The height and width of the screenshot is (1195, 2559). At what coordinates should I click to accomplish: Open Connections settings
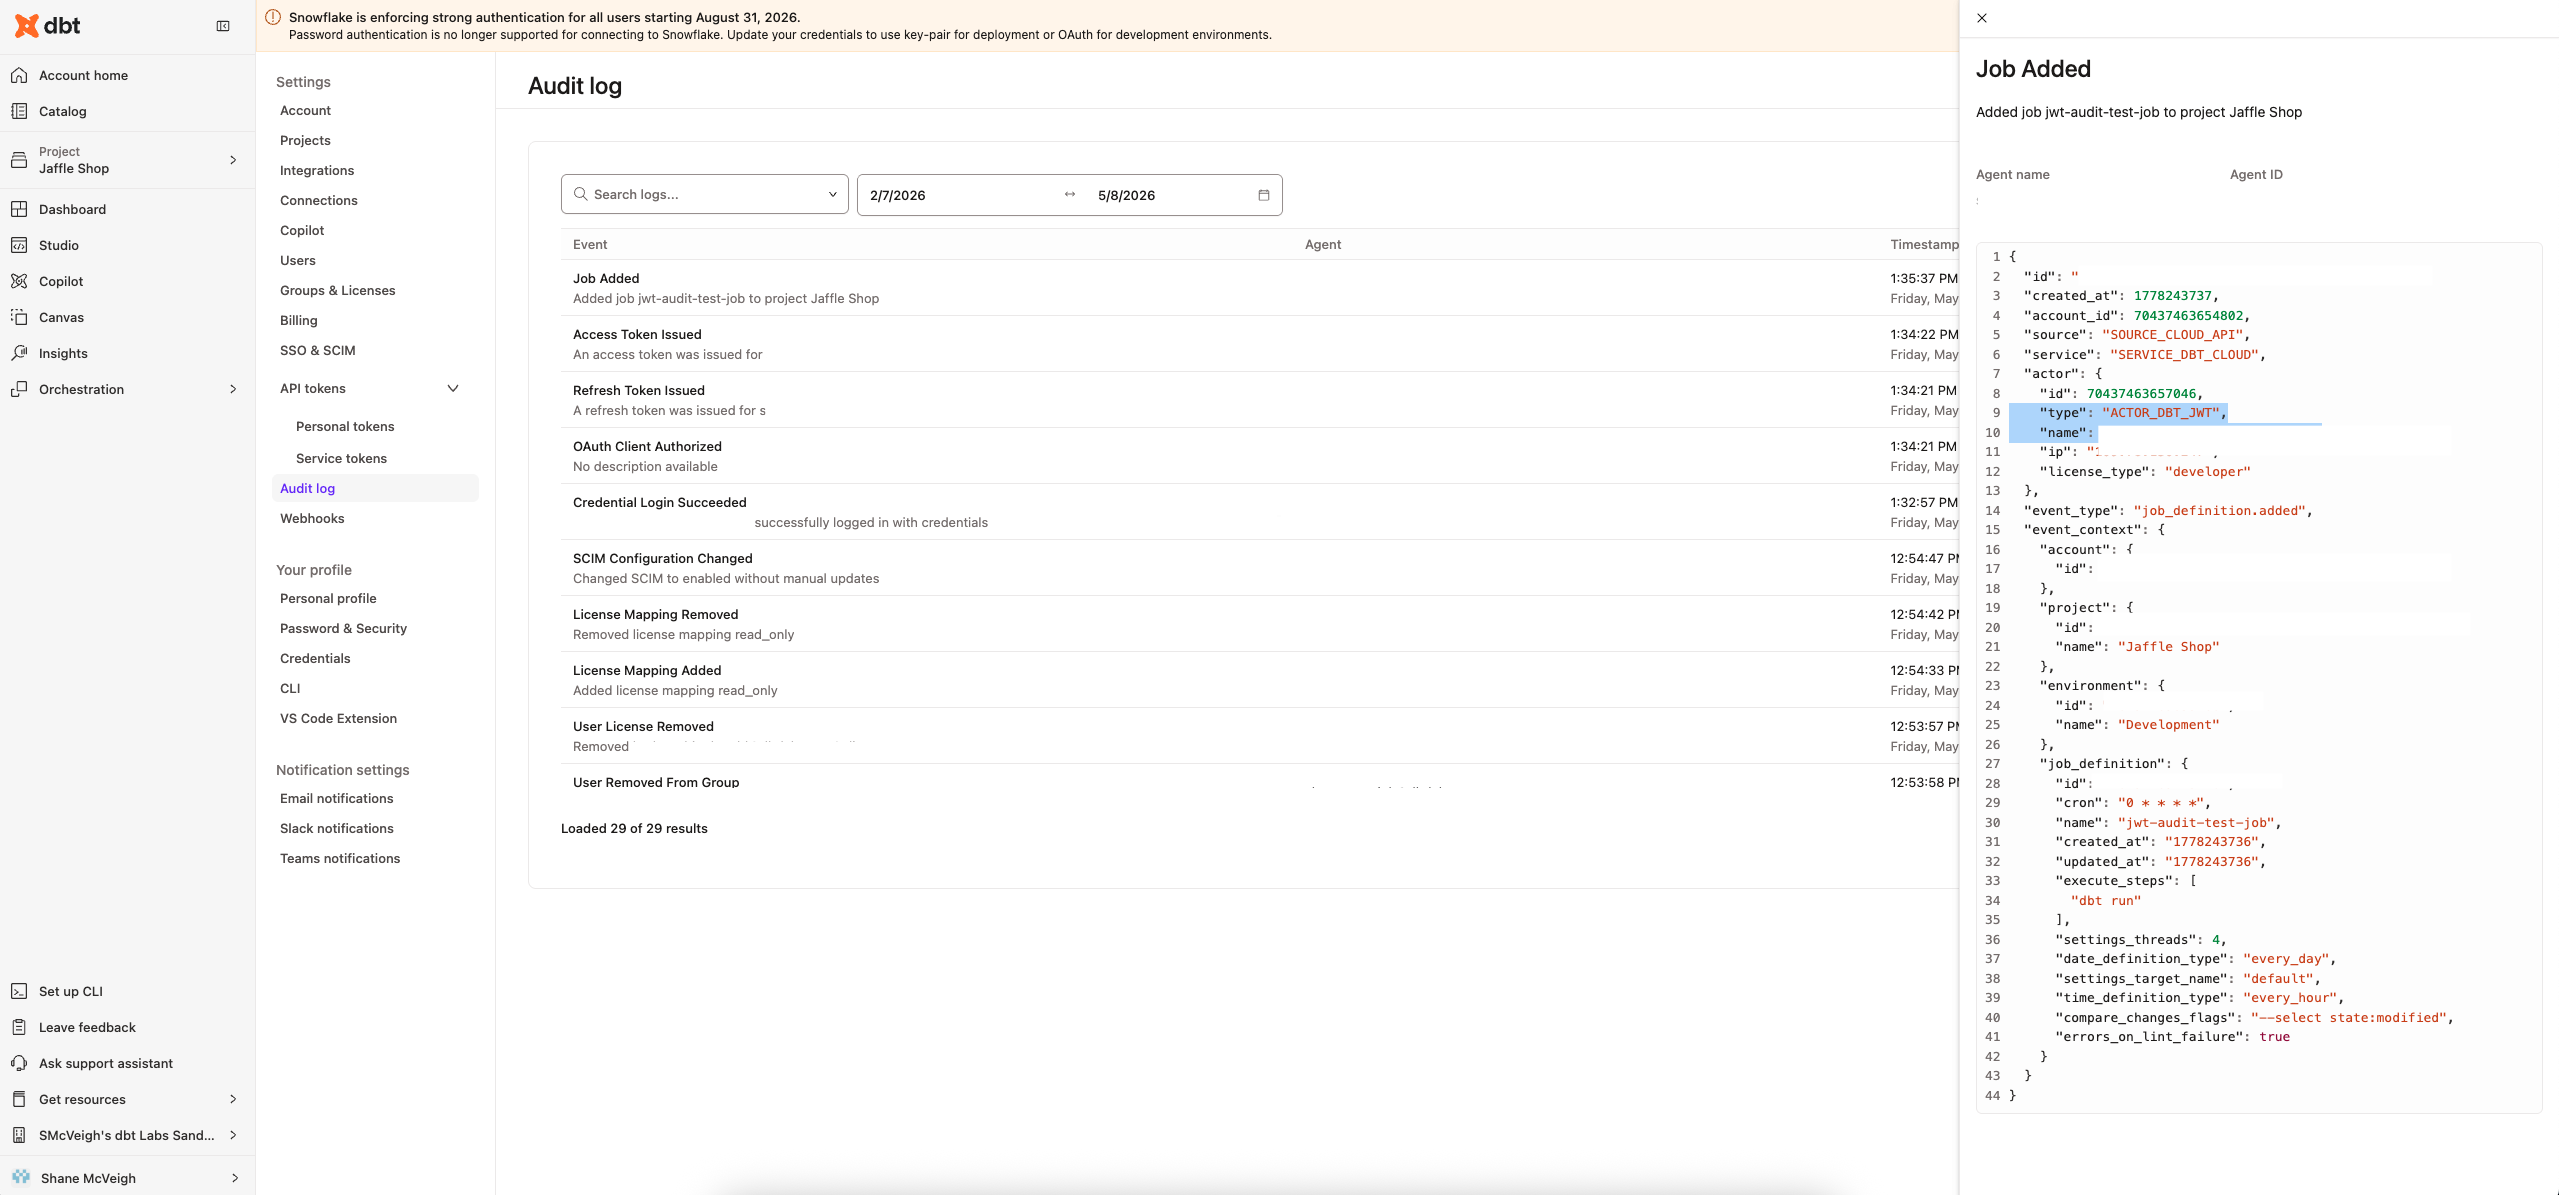pos(319,200)
